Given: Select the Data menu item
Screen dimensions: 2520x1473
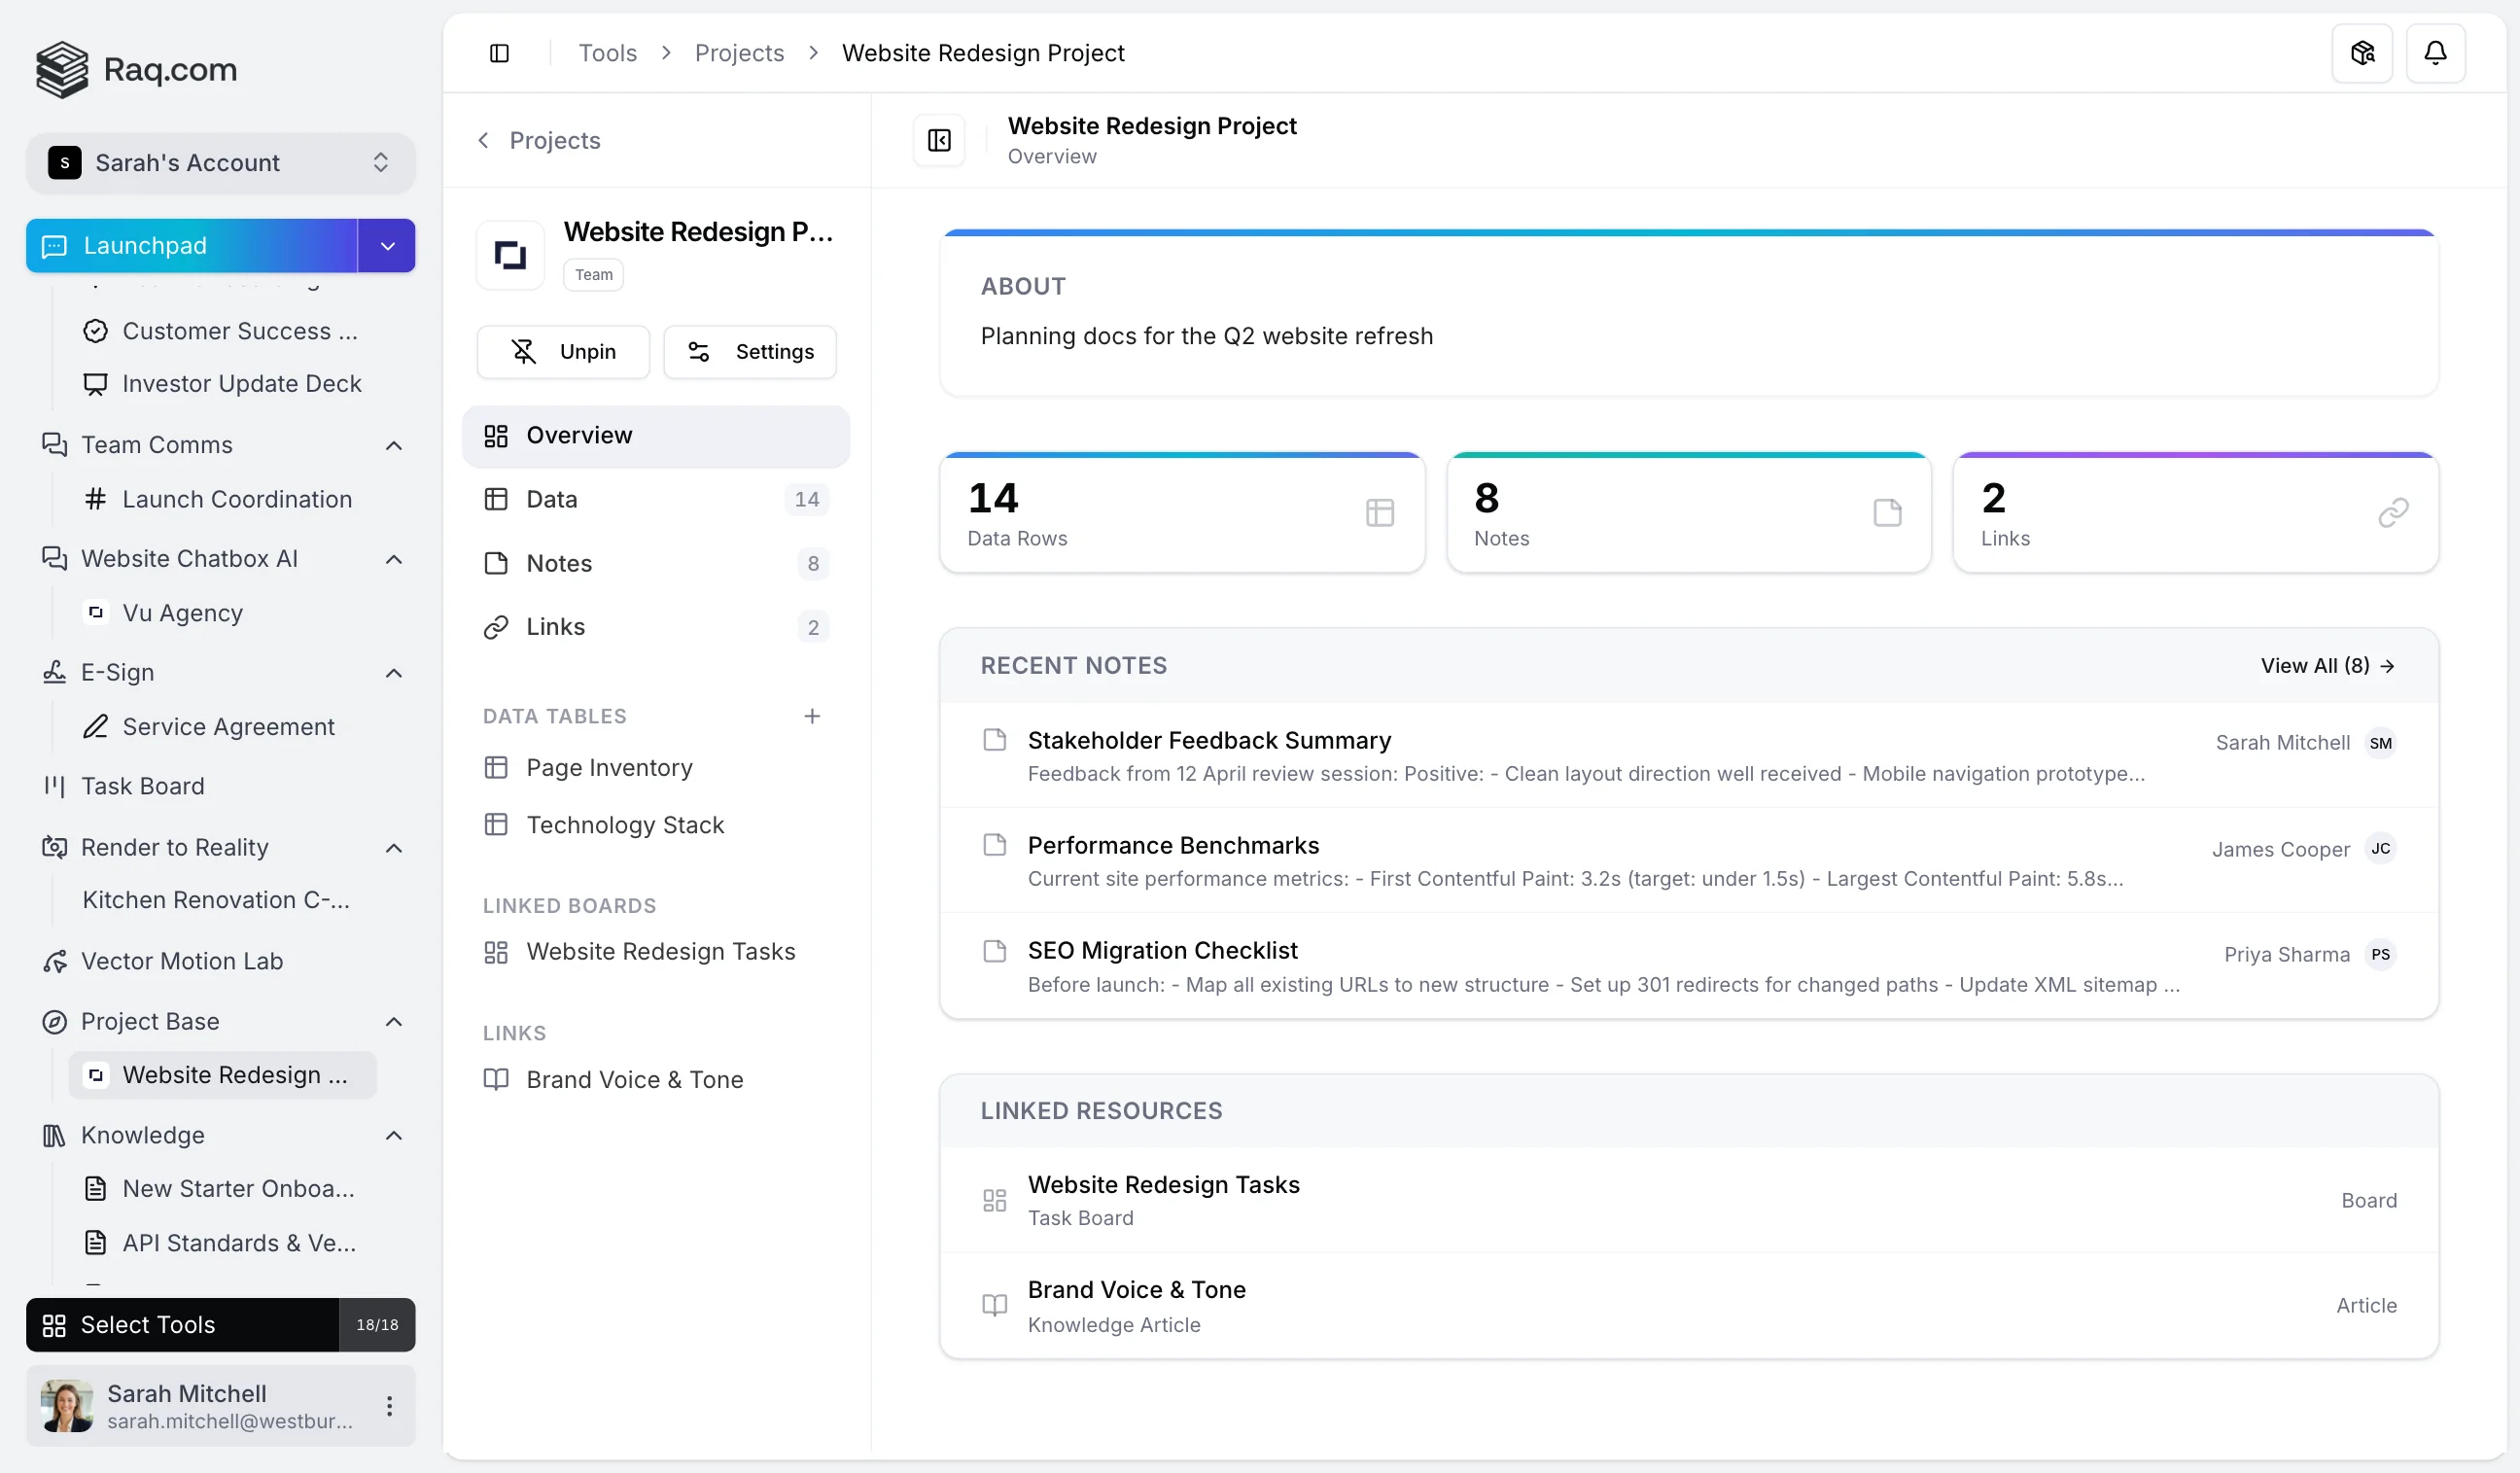Looking at the screenshot, I should point(552,499).
